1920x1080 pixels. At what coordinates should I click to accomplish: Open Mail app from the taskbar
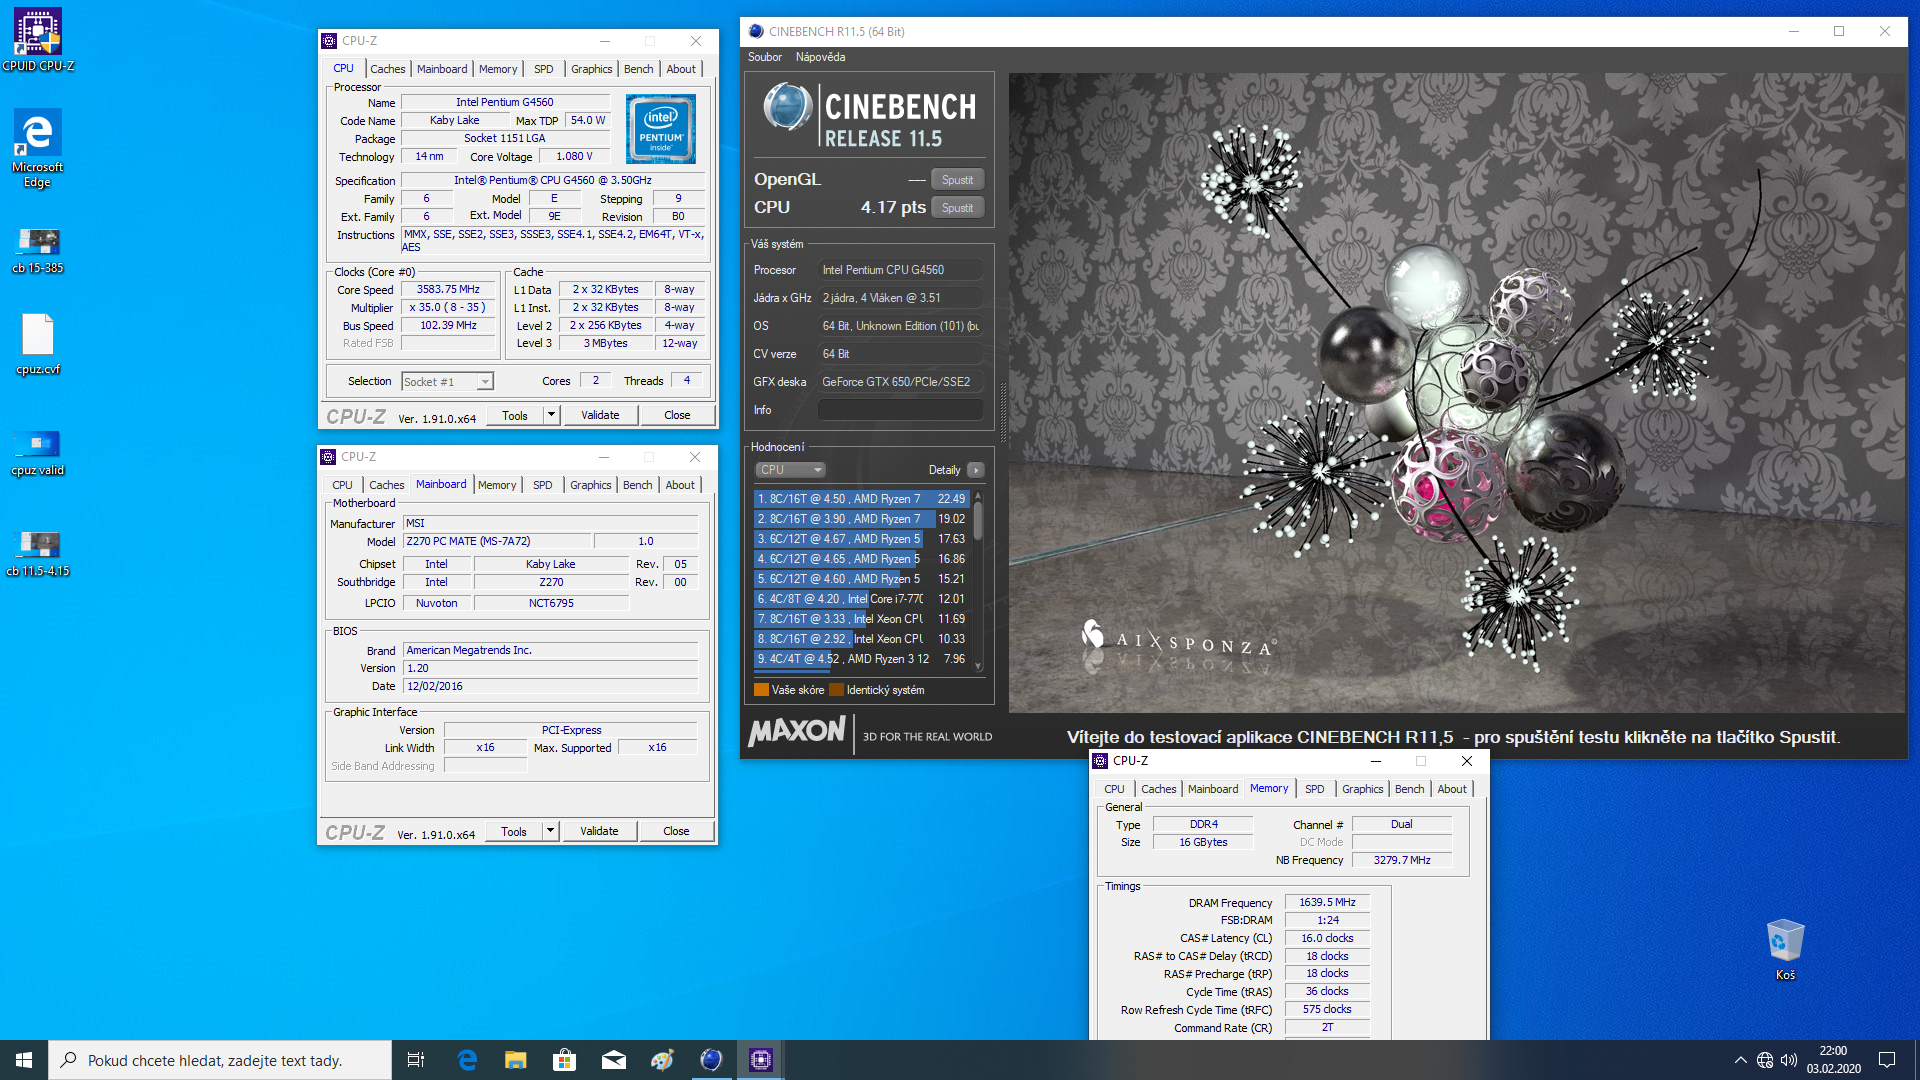613,1060
